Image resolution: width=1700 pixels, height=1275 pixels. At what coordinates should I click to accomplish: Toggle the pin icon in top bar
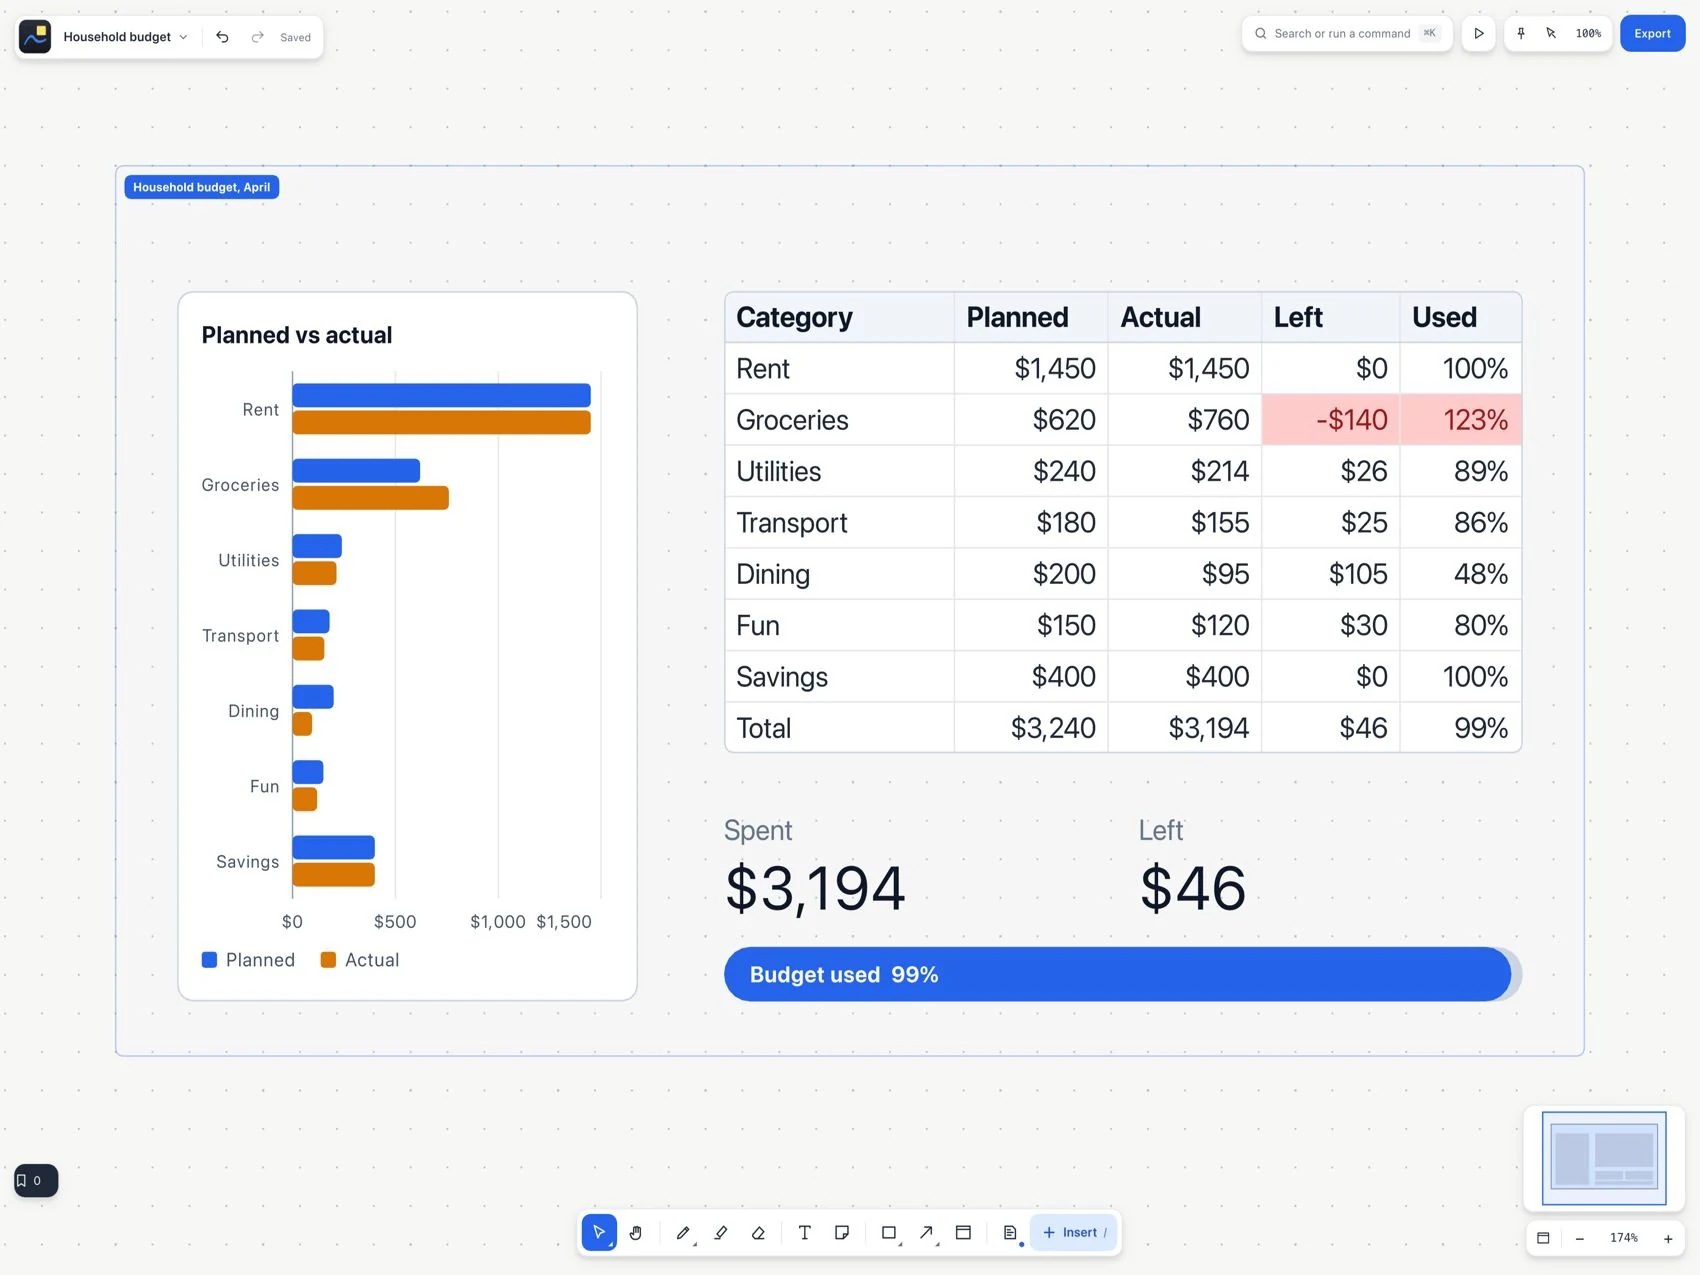pyautogui.click(x=1521, y=33)
